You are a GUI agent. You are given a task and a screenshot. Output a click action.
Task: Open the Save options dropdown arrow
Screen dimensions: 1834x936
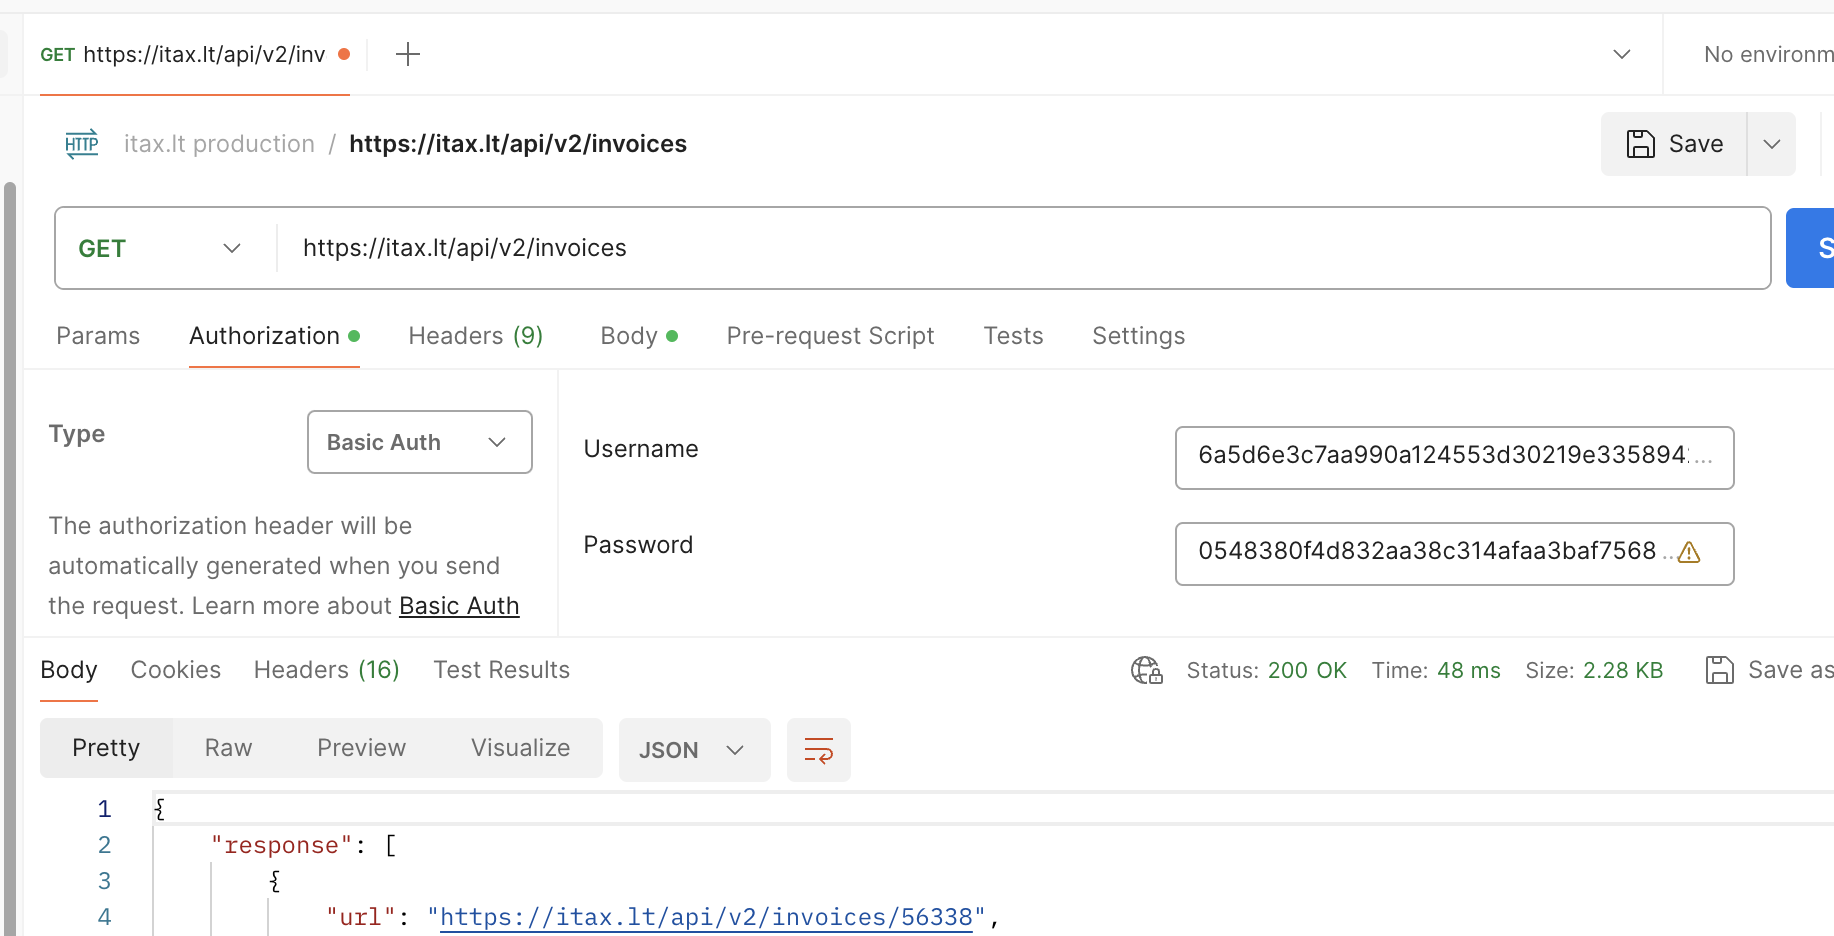tap(1771, 144)
